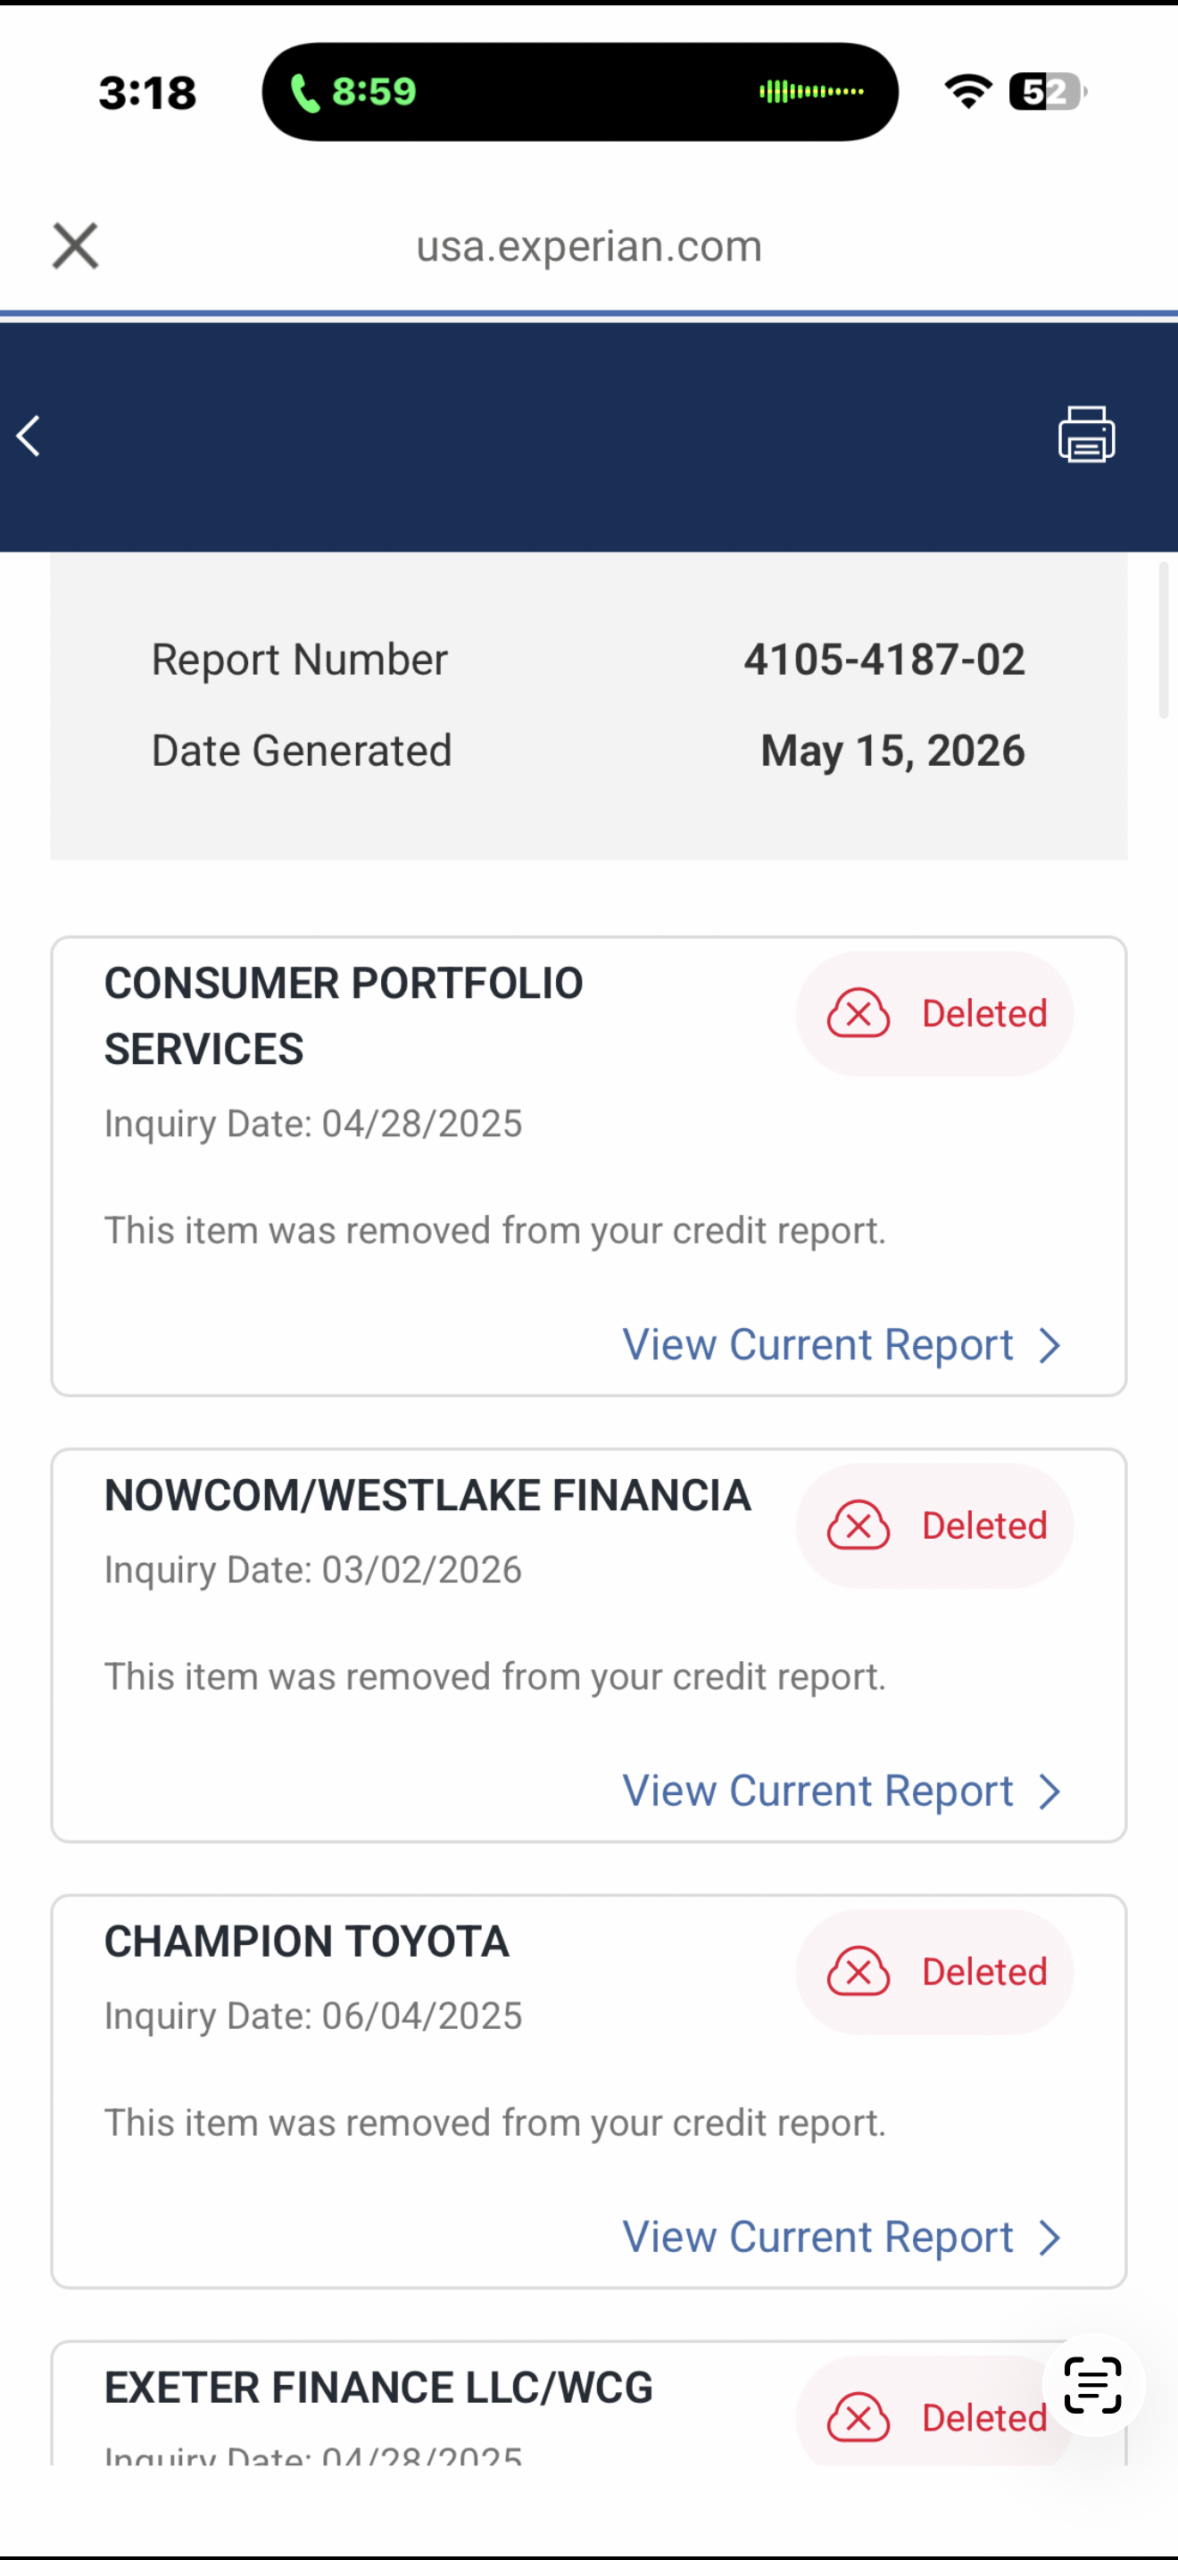Tap the chevron beside Consumer Portfolio's View Current Report
The image size is (1178, 2560).
1049,1346
